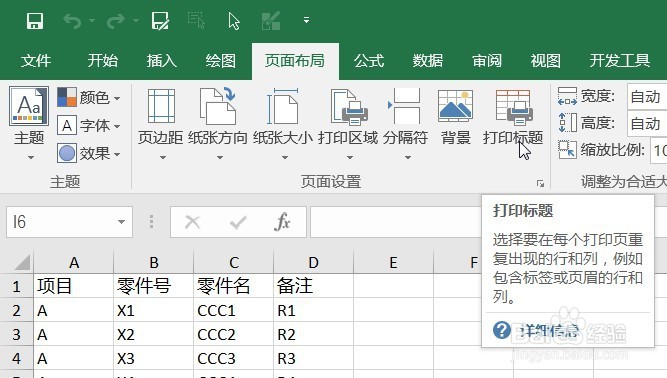
Task: Click the 分隔符 breaks icon
Action: (x=405, y=106)
